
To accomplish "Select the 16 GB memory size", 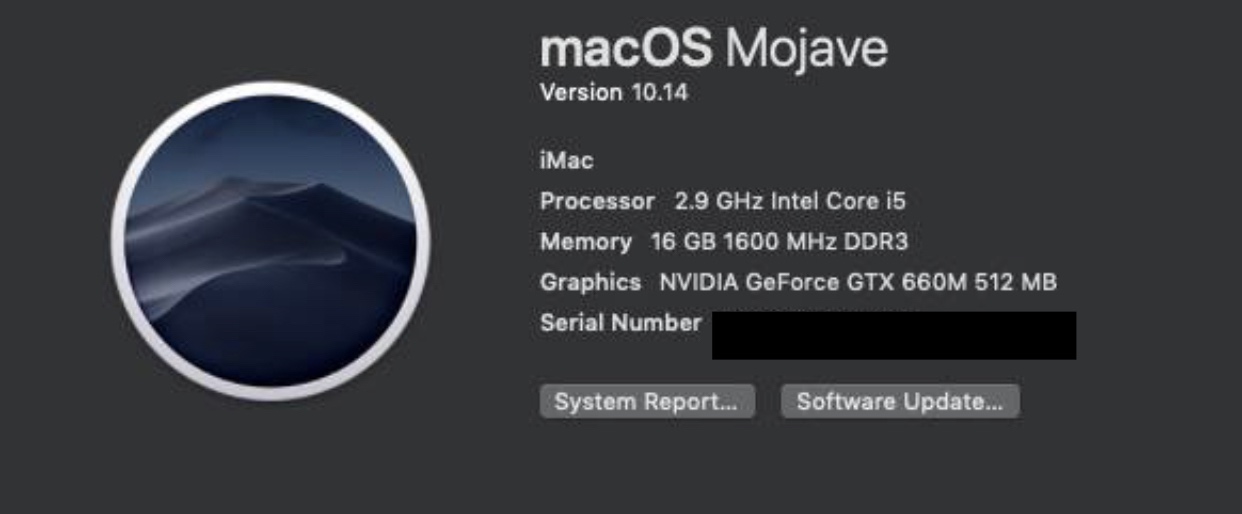I will pos(683,242).
